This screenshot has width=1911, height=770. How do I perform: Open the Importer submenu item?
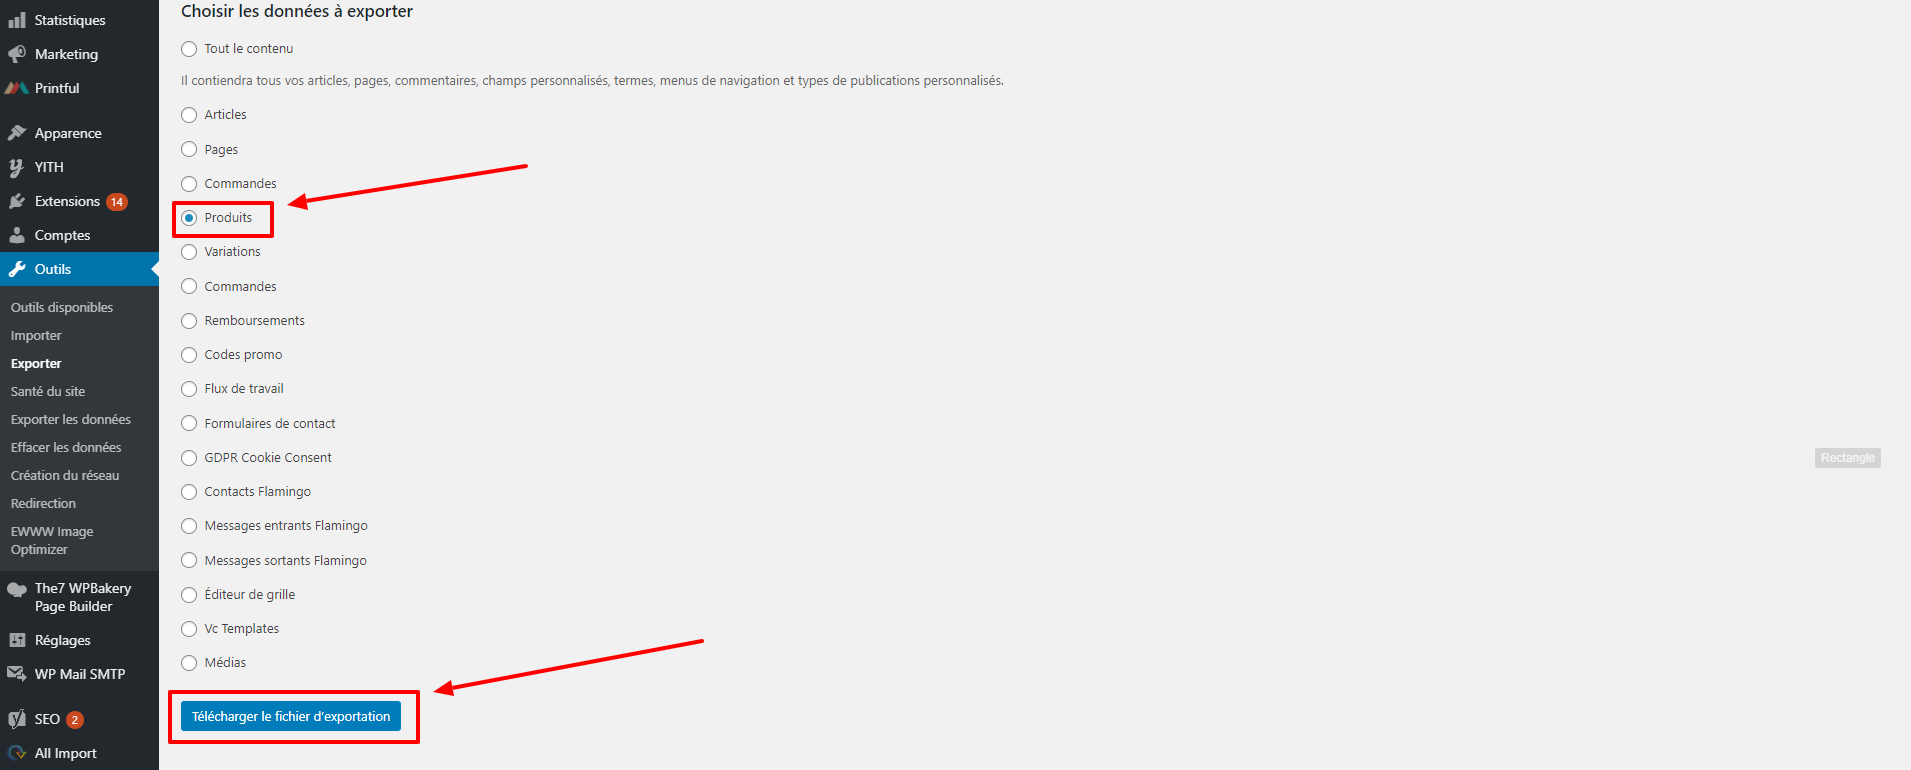[x=36, y=336]
